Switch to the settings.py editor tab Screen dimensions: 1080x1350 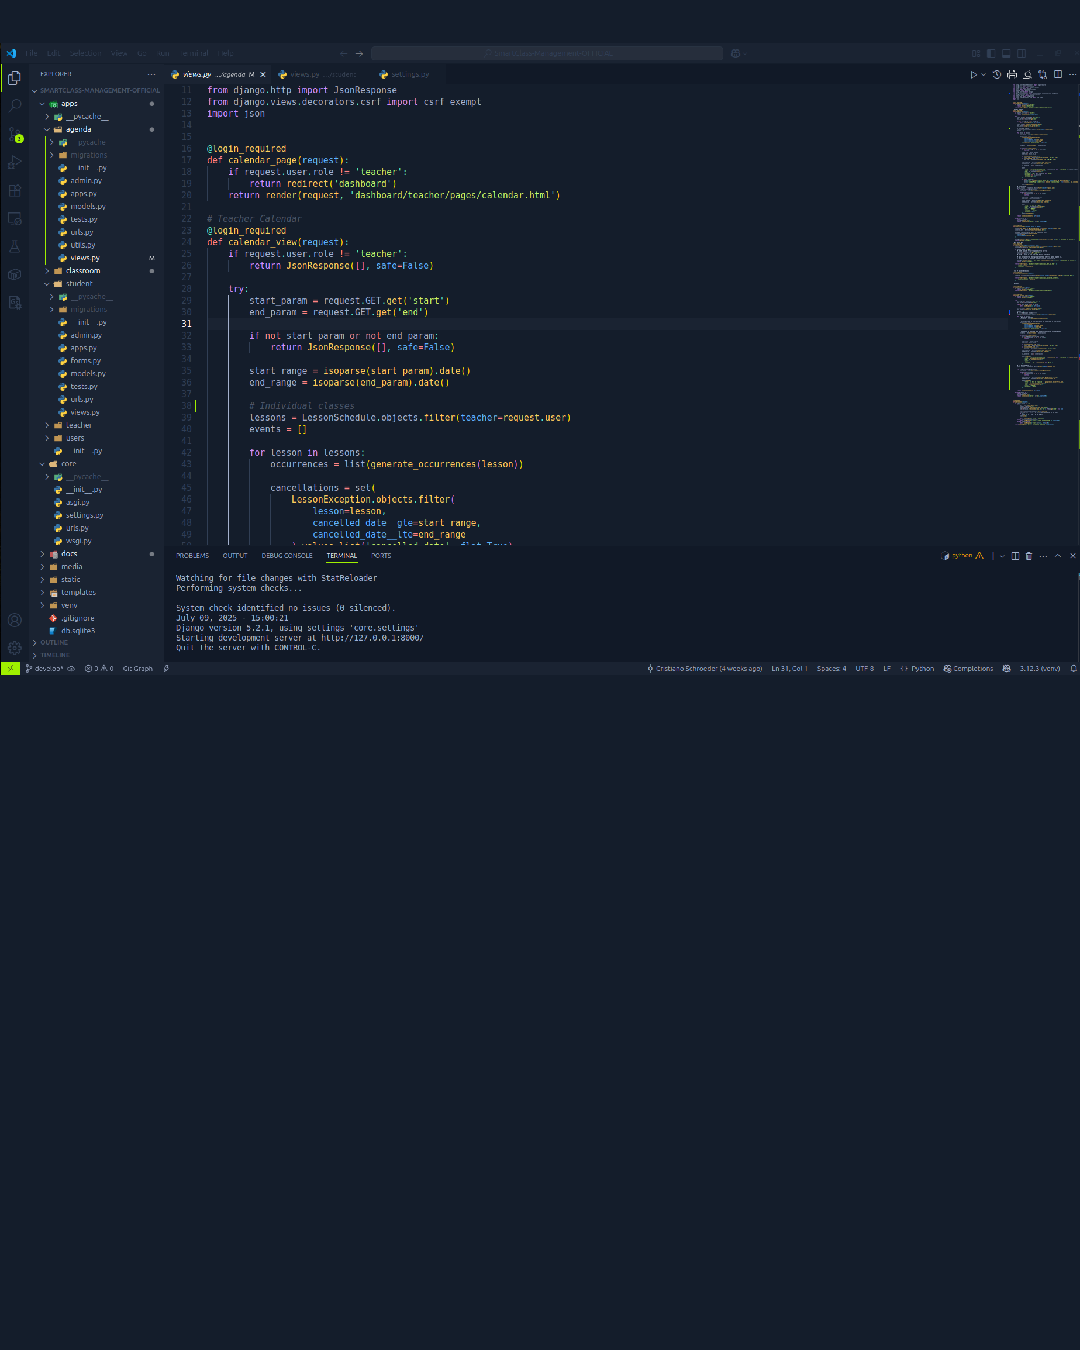(409, 74)
